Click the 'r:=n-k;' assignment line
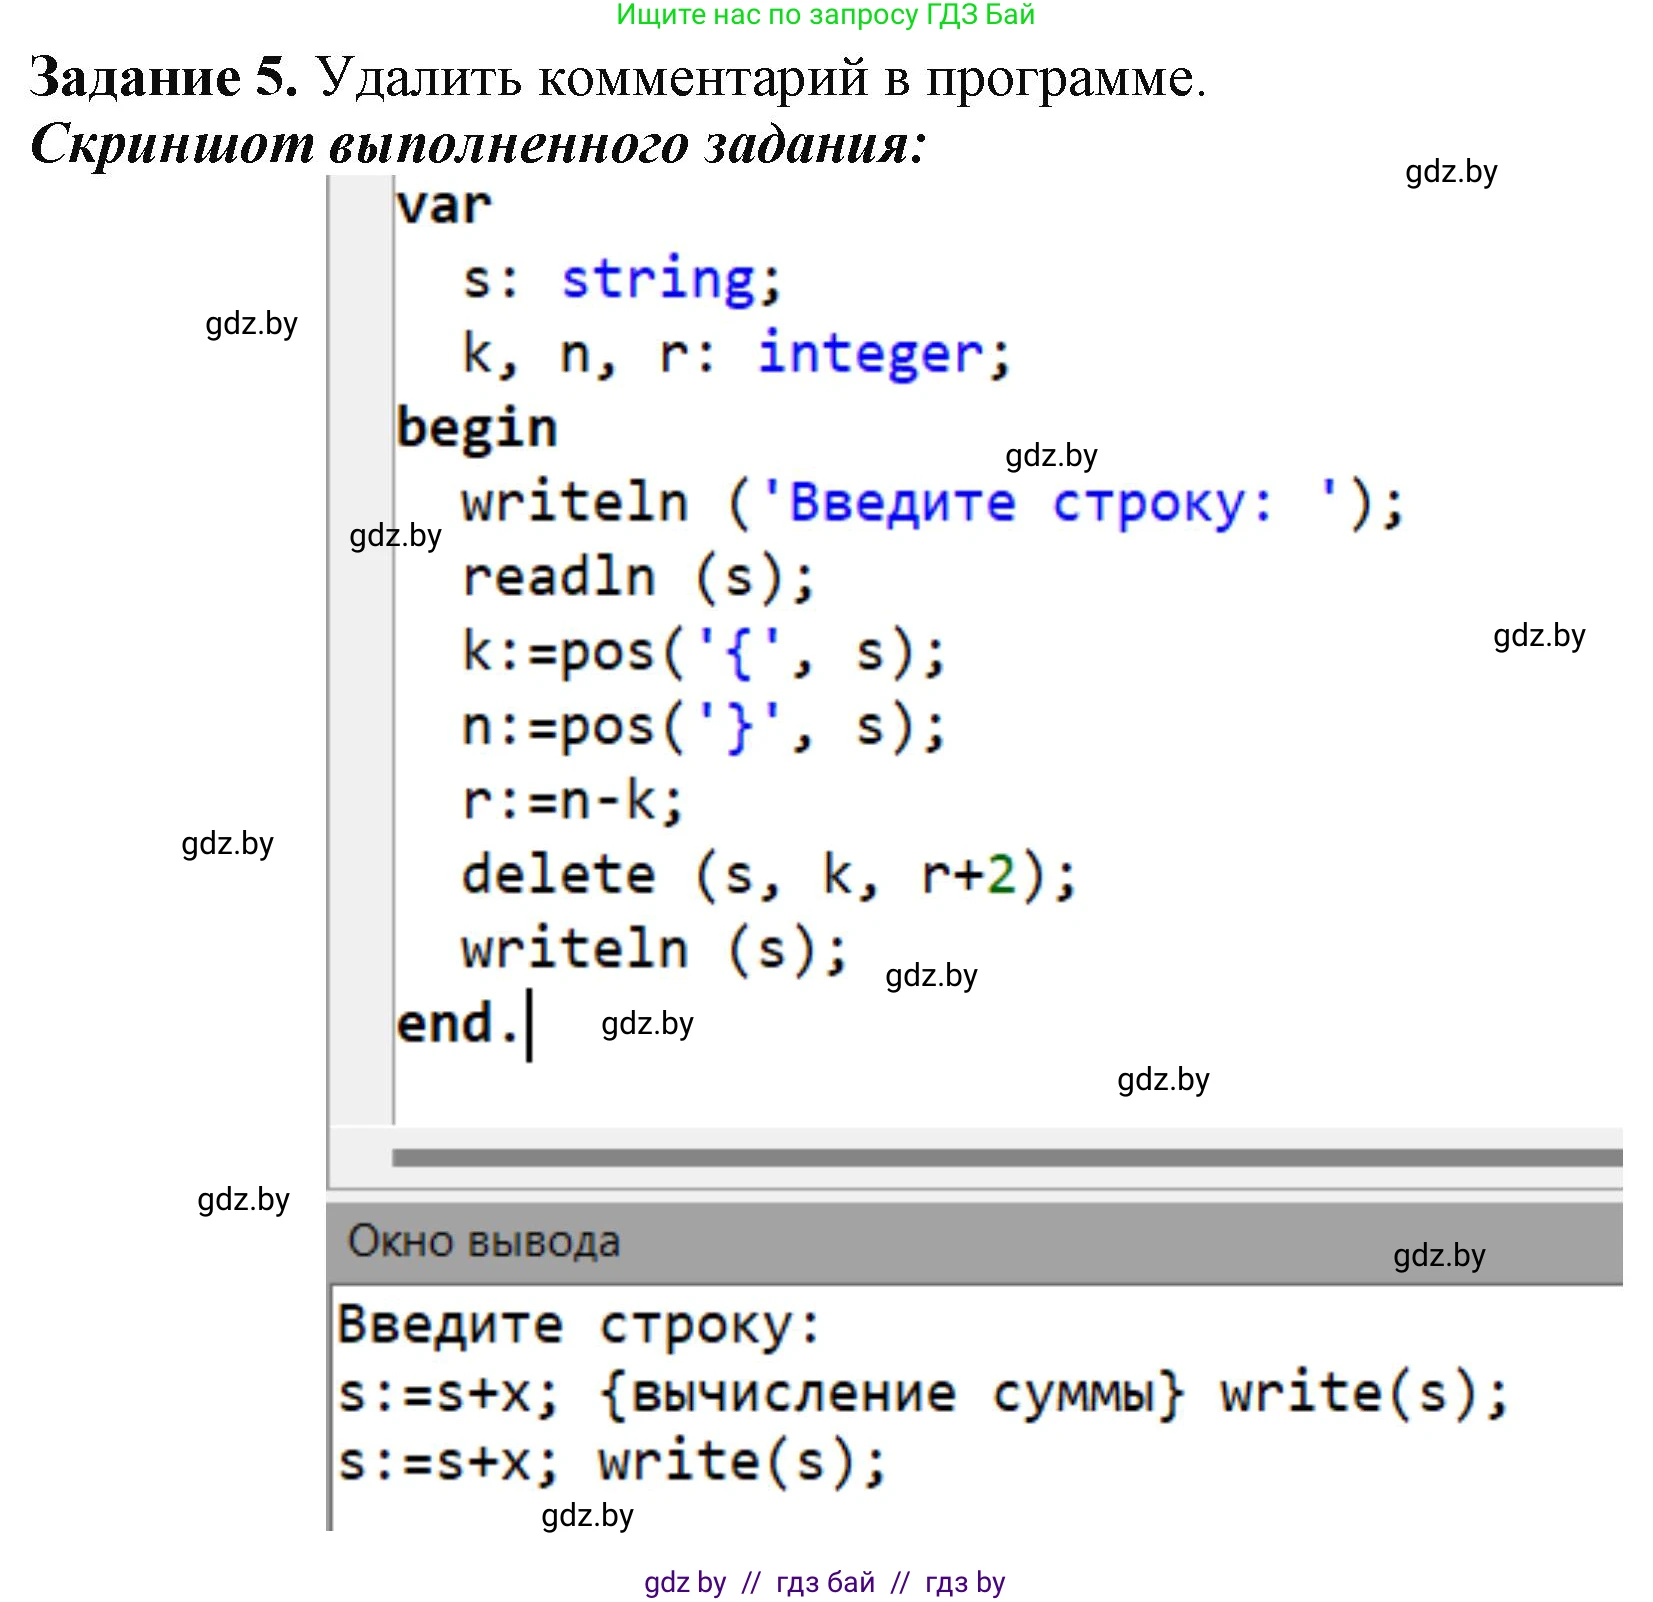The image size is (1653, 1602). point(572,801)
